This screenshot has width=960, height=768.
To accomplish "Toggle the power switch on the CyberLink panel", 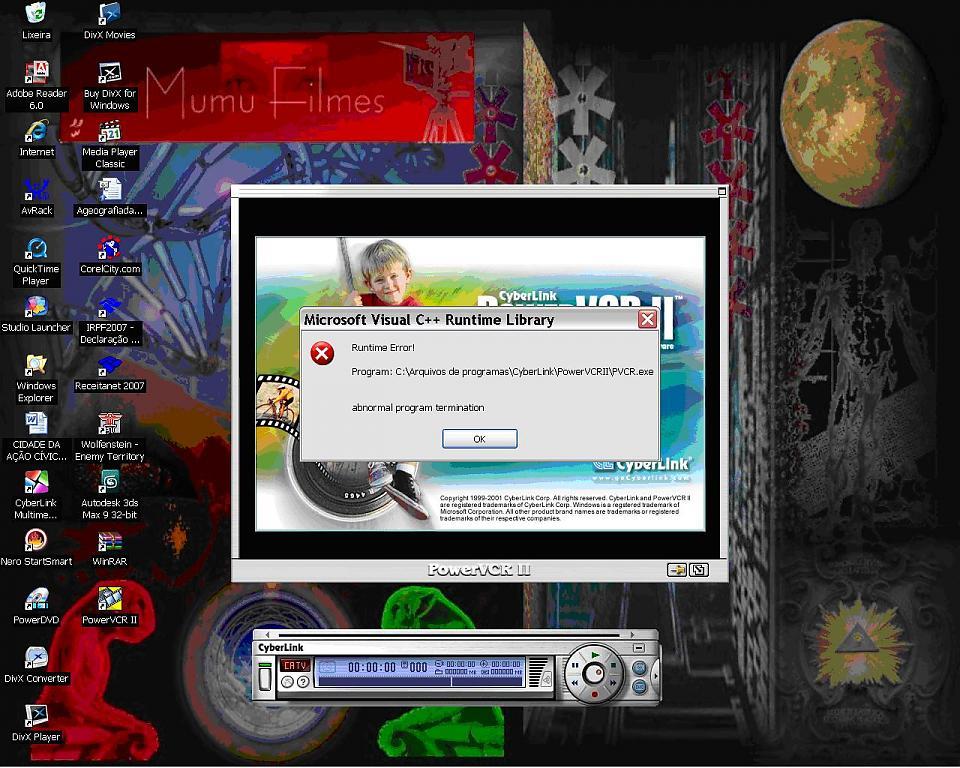I will (265, 679).
